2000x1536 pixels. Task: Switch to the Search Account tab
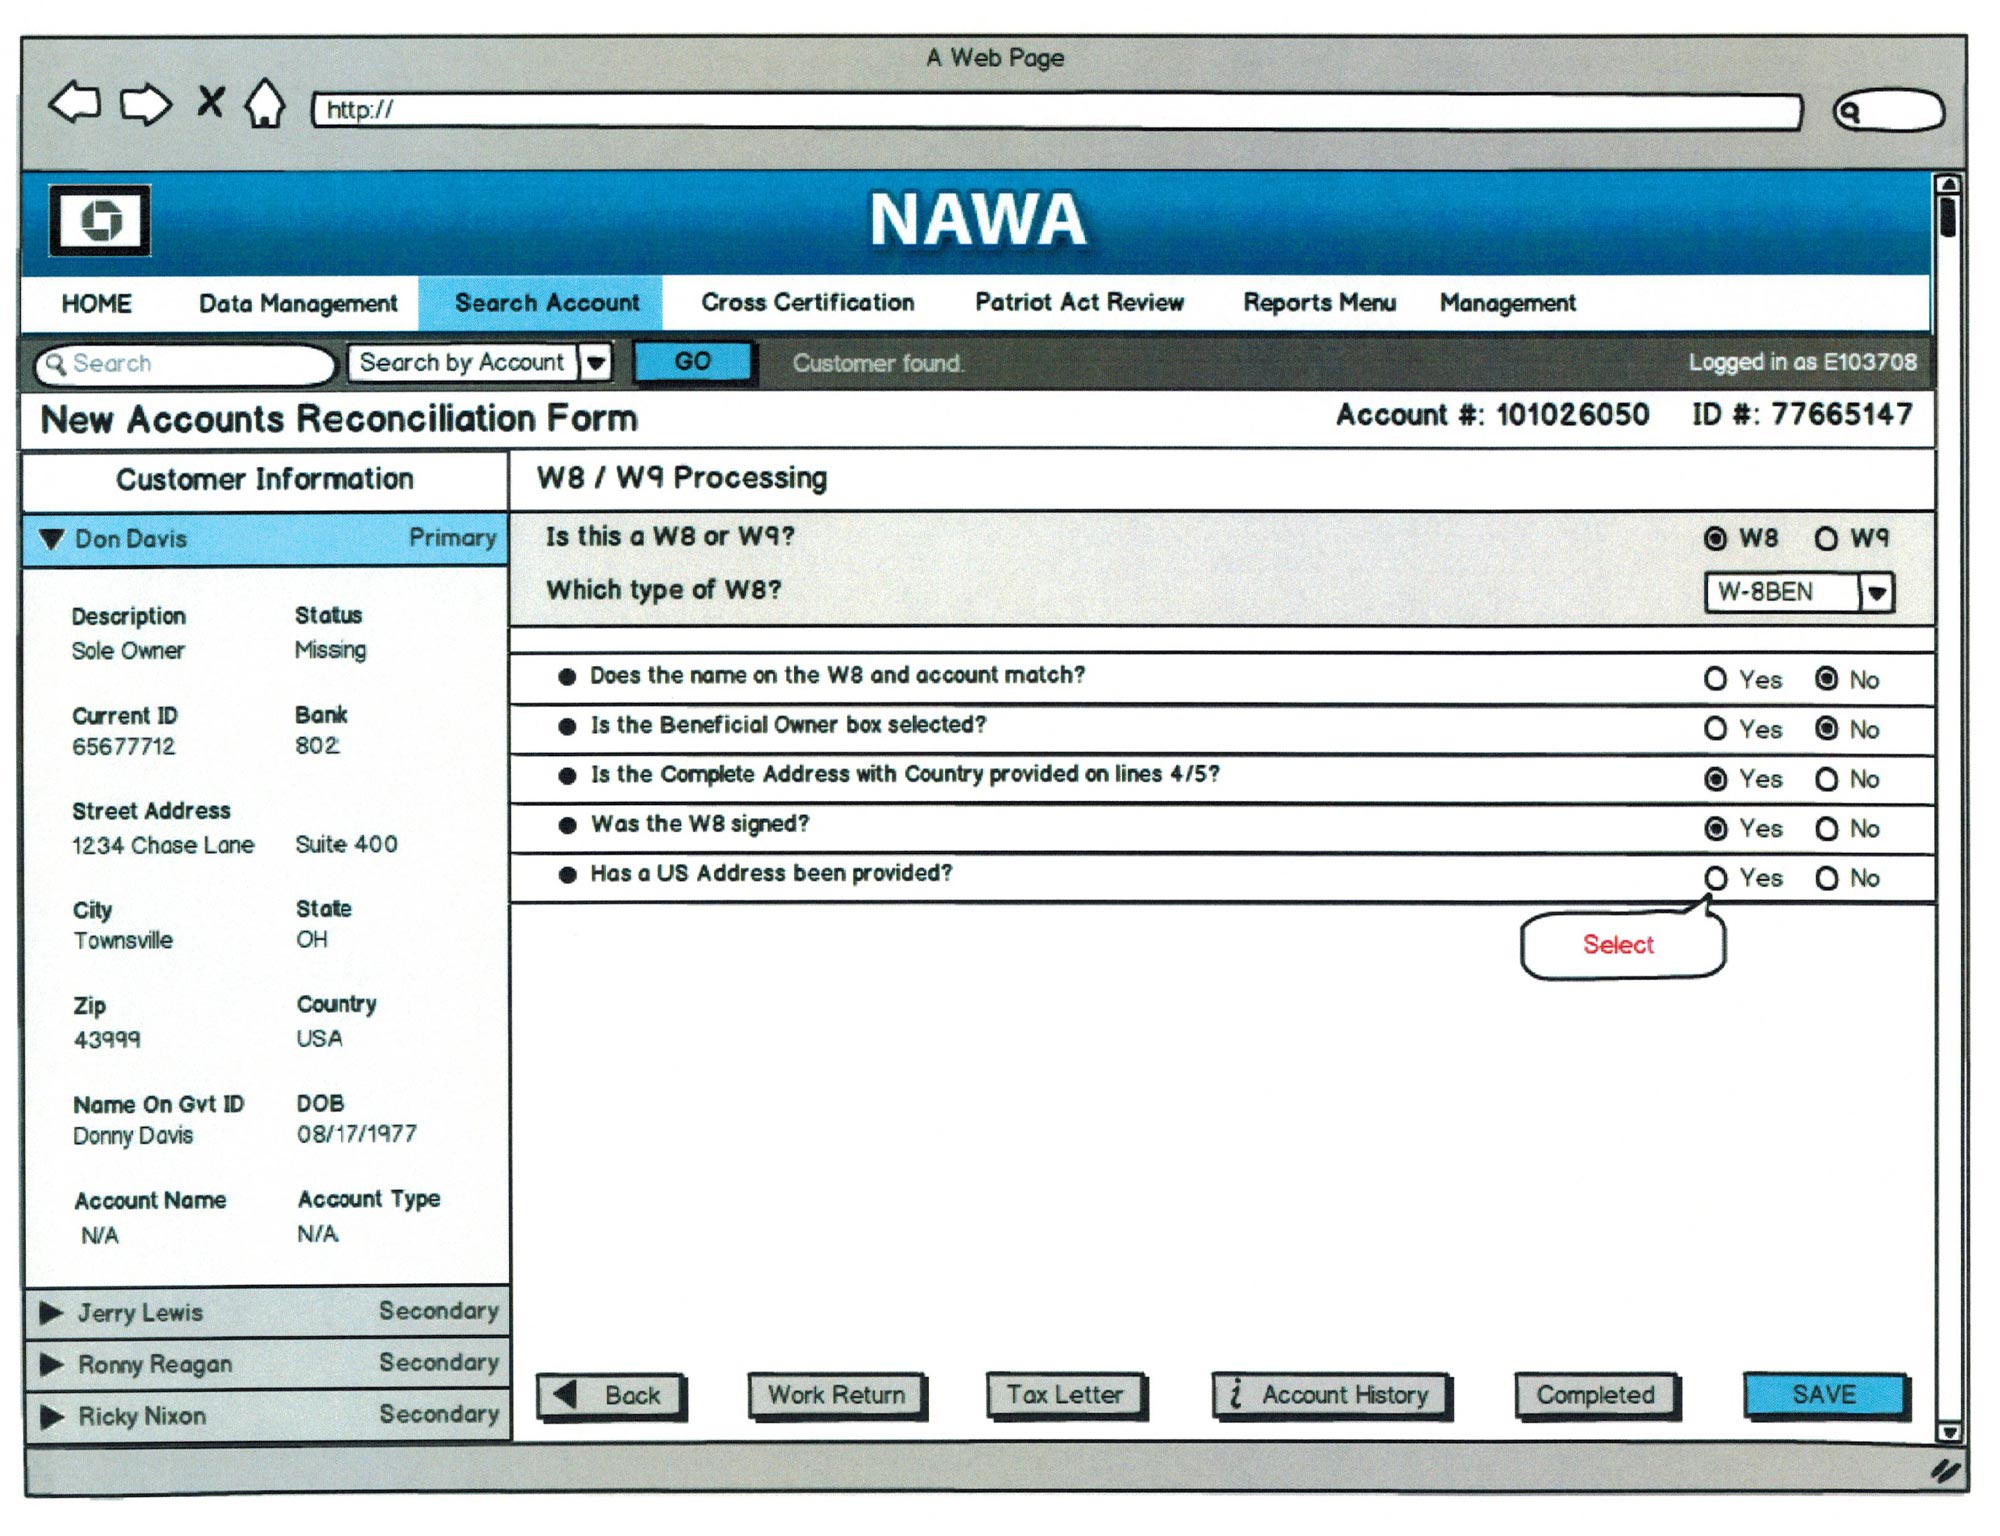(x=540, y=303)
